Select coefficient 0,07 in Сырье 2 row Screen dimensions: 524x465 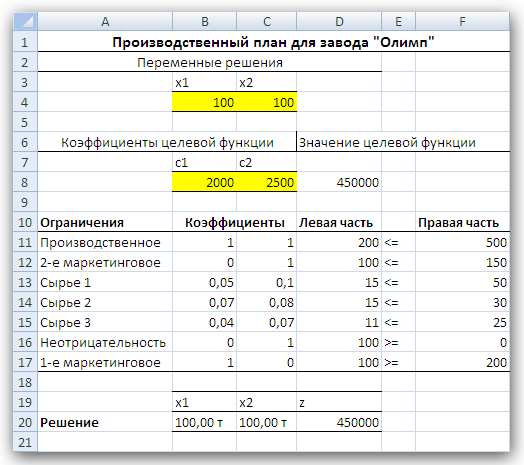[205, 302]
